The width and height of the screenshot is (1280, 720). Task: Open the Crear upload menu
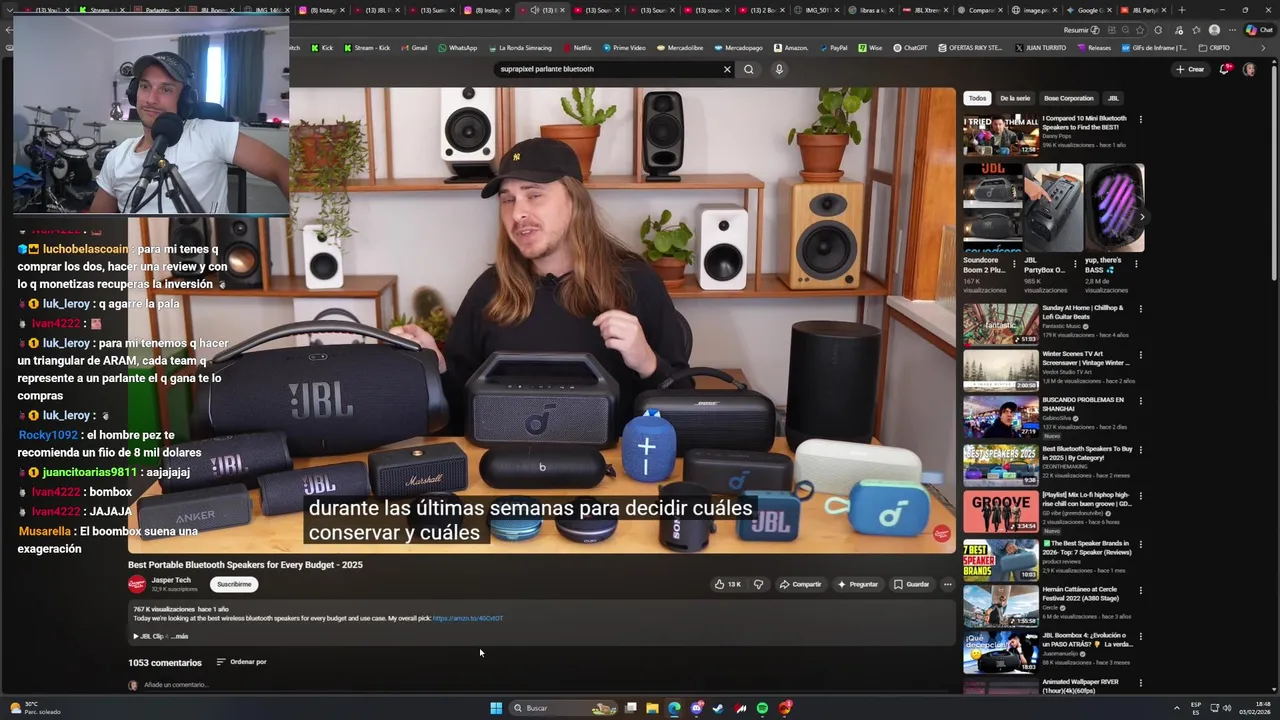[x=1190, y=69]
